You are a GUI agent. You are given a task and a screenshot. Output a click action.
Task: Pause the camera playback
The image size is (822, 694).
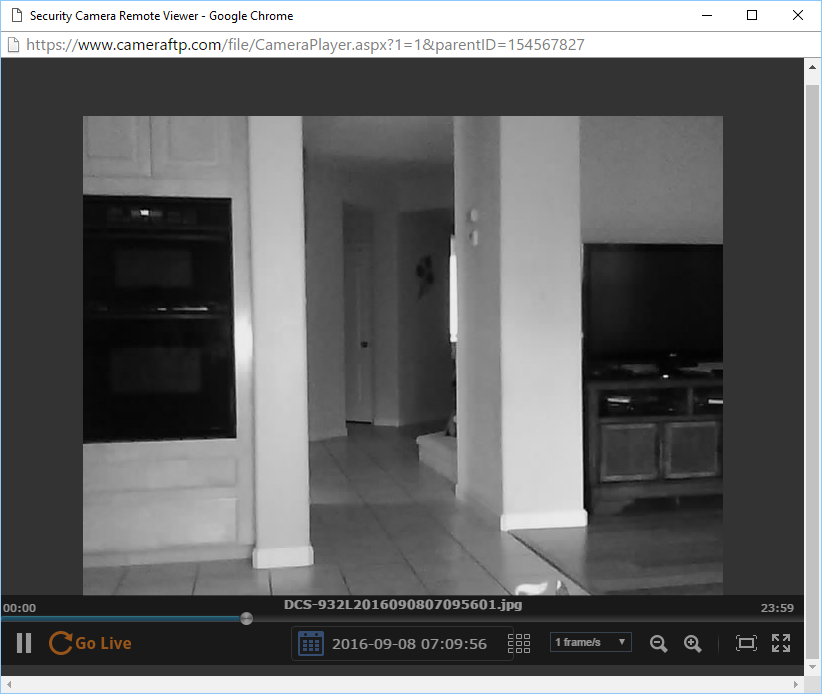(x=24, y=643)
